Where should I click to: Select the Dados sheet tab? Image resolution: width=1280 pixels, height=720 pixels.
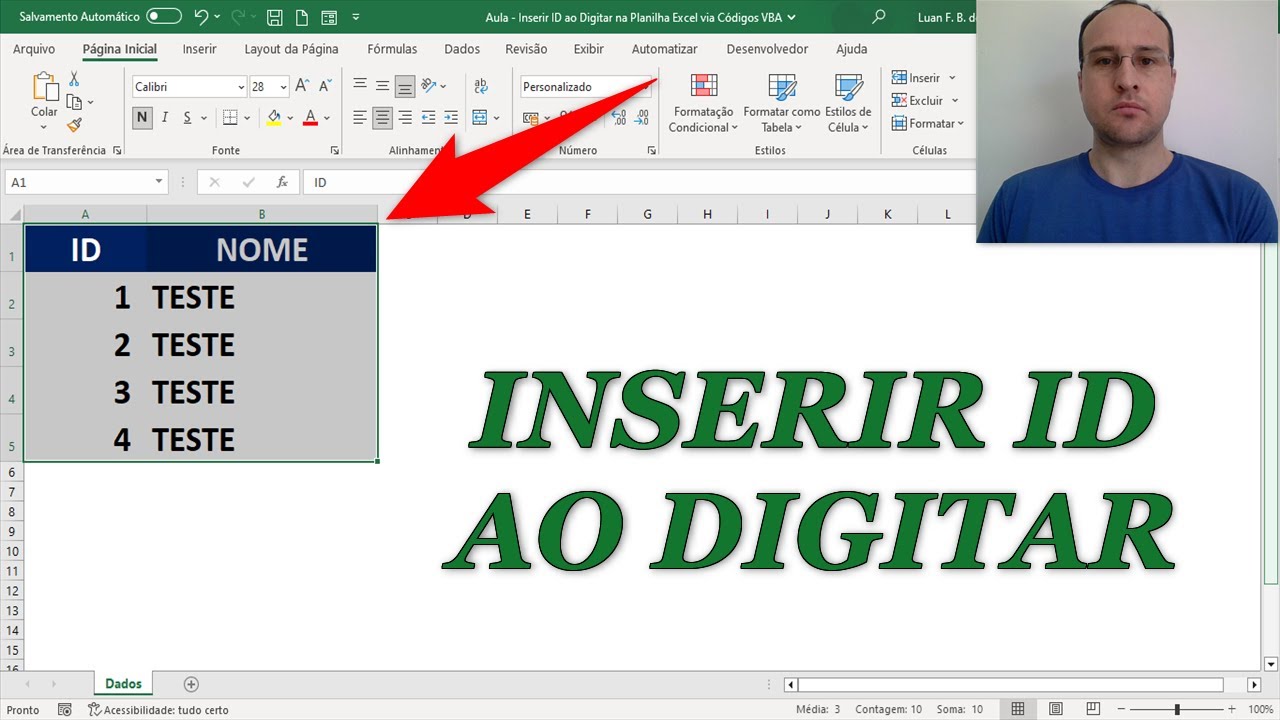124,684
